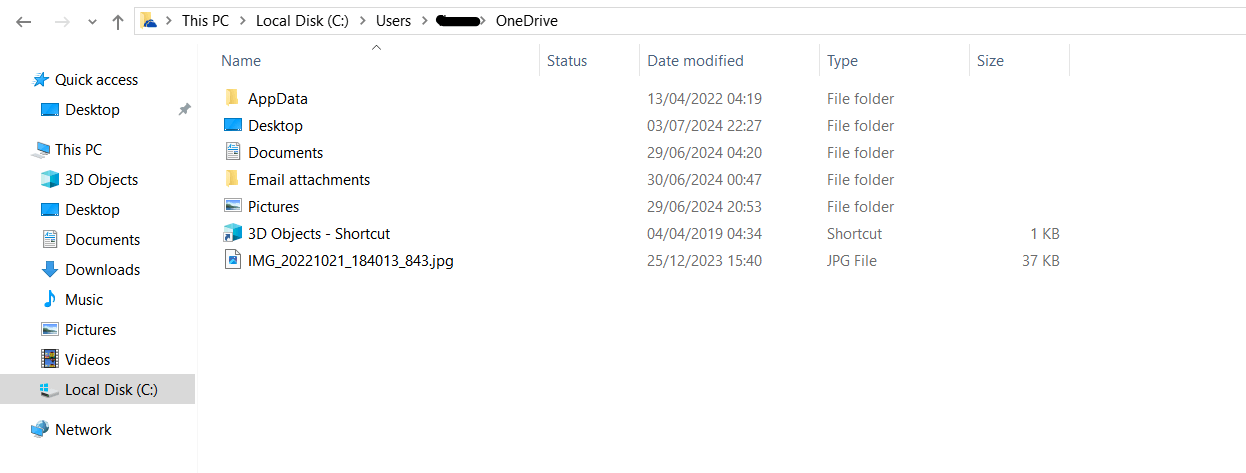Viewport: 1246px width, 473px height.
Task: Open the recent locations dropdown arrow
Action: 92,22
